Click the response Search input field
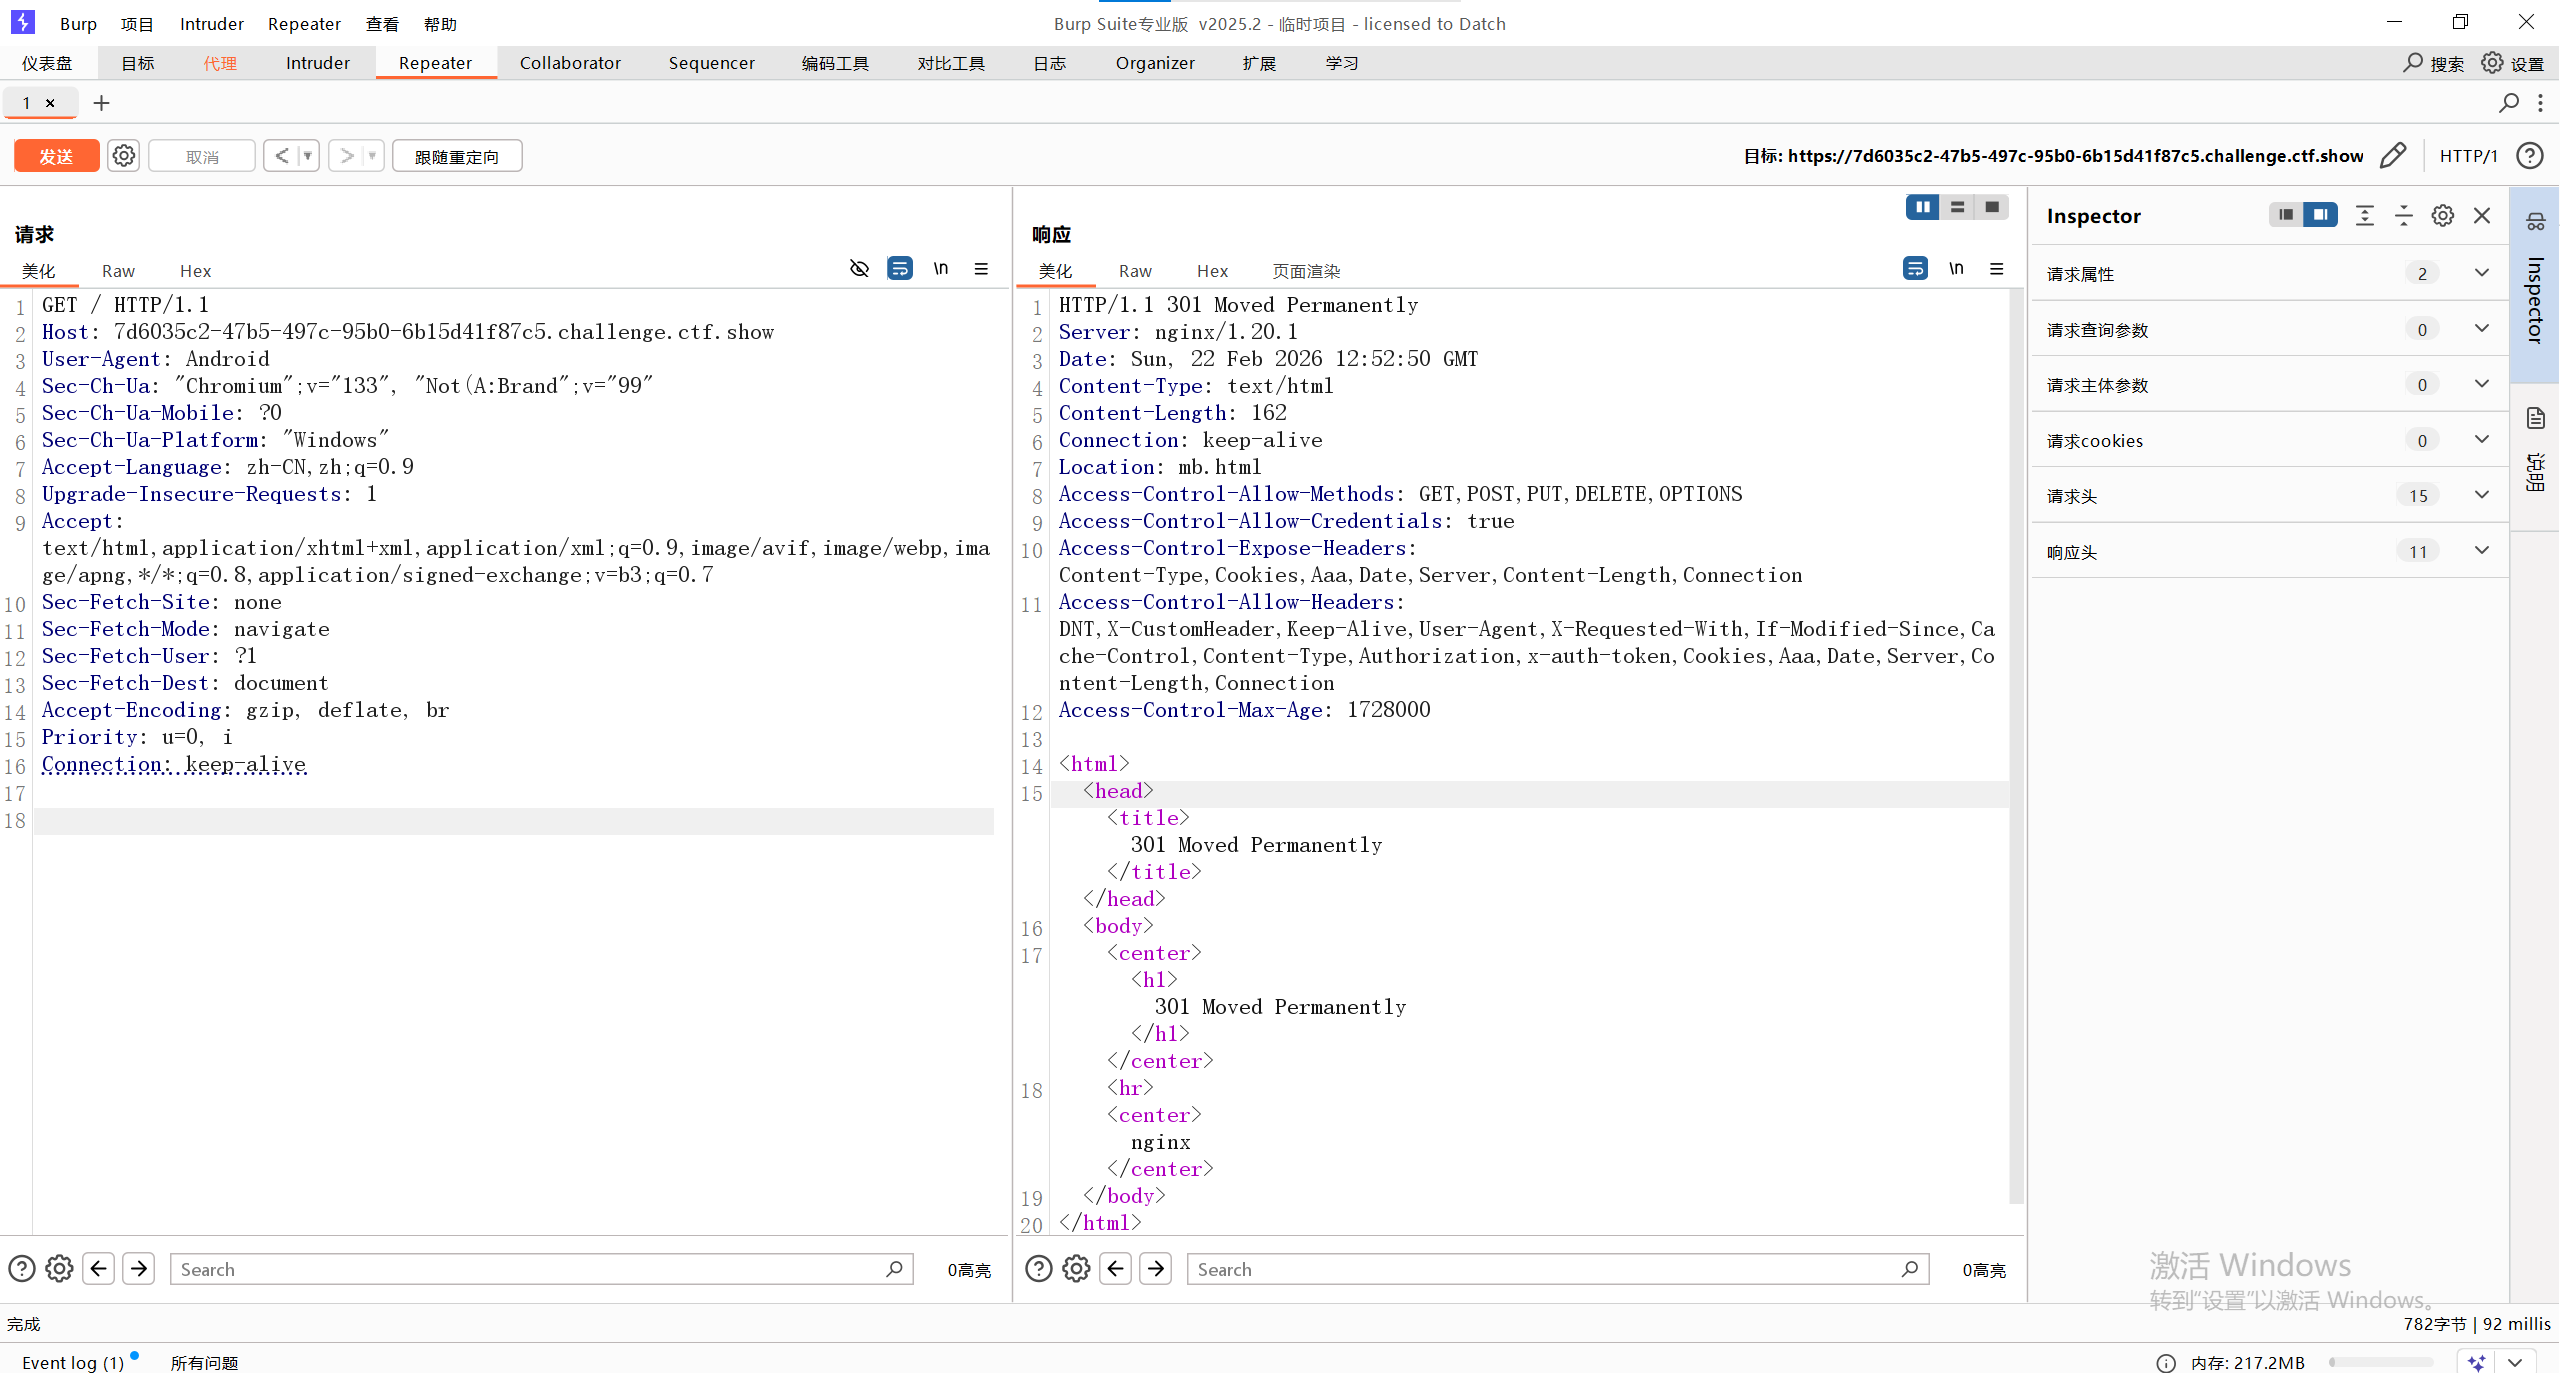This screenshot has height=1373, width=2560. click(1545, 1269)
